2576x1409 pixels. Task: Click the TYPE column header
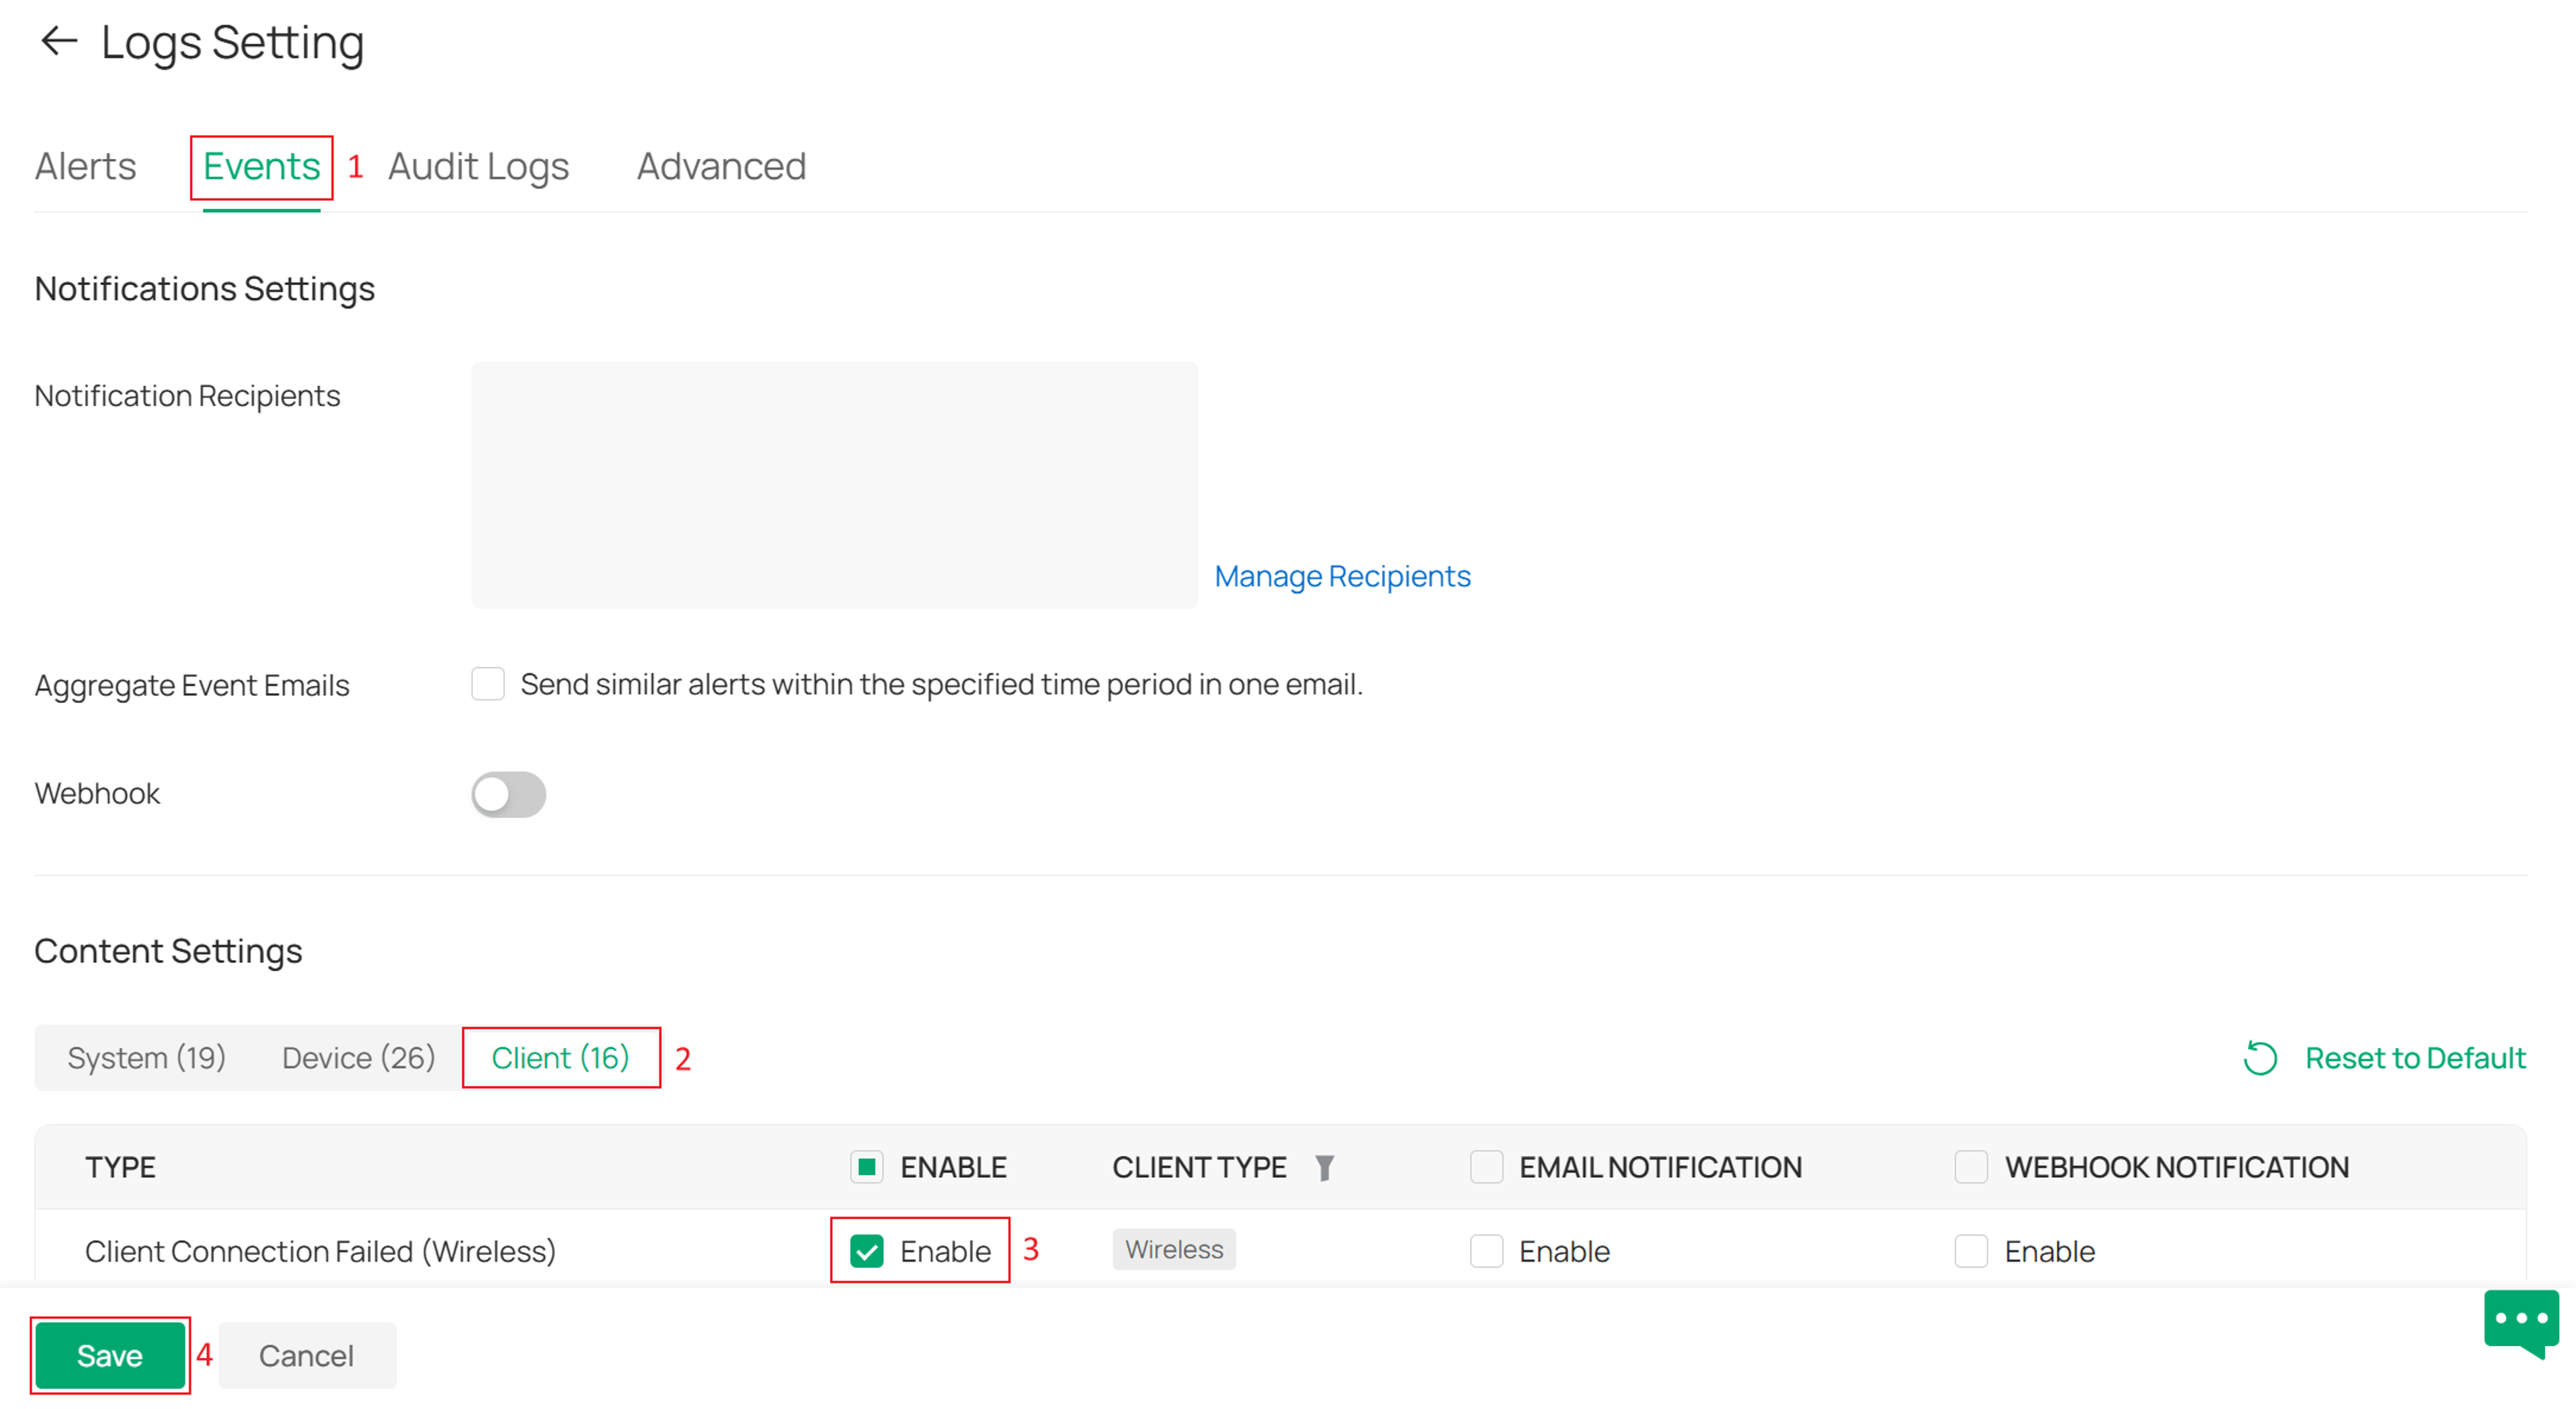tap(120, 1168)
